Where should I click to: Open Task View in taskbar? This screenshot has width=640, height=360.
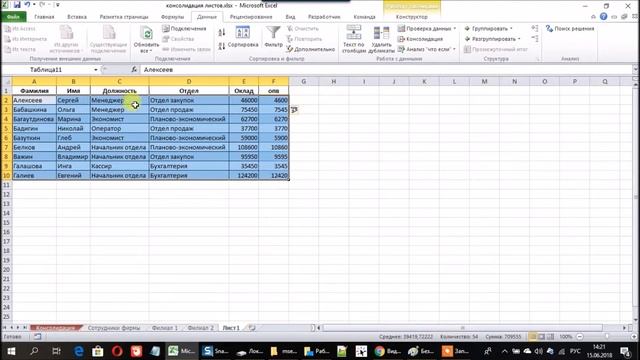(56, 351)
